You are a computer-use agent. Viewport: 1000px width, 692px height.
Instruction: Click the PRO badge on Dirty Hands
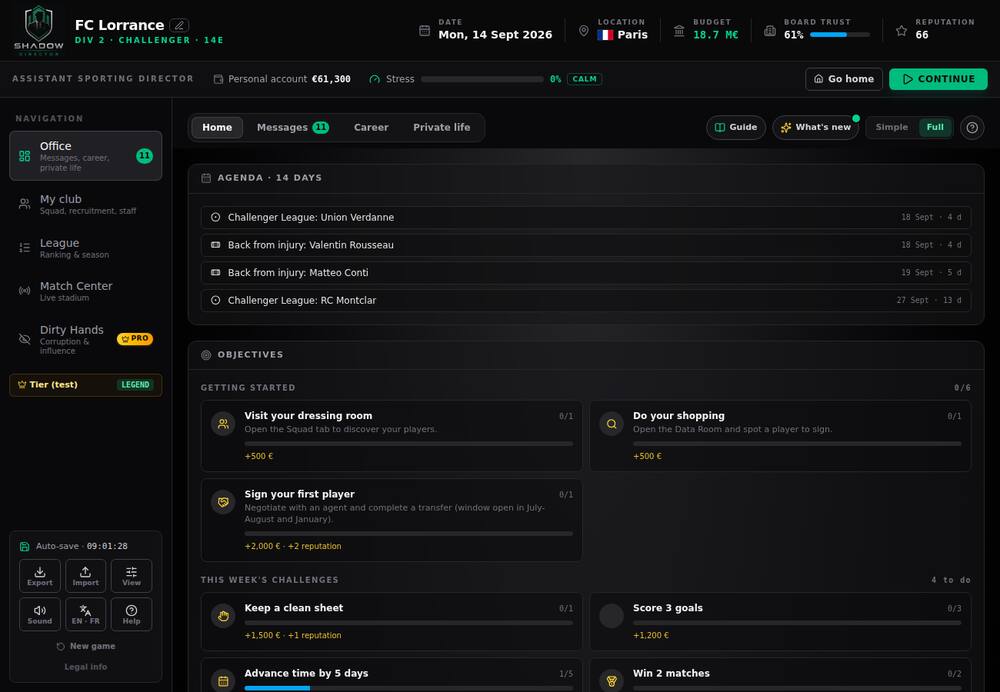click(135, 339)
